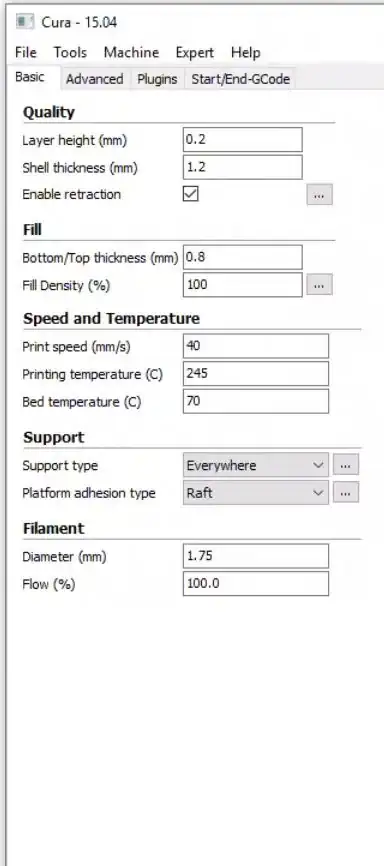Click the Print speed input field

coord(256,346)
